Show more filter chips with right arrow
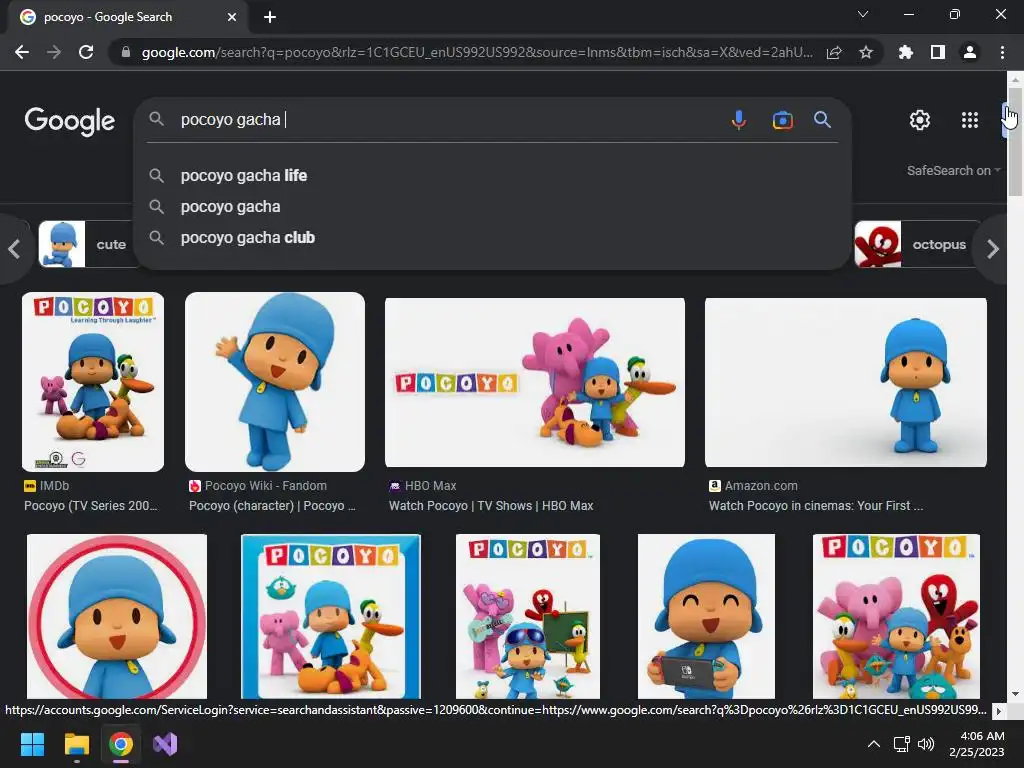Viewport: 1024px width, 768px height. pos(993,249)
